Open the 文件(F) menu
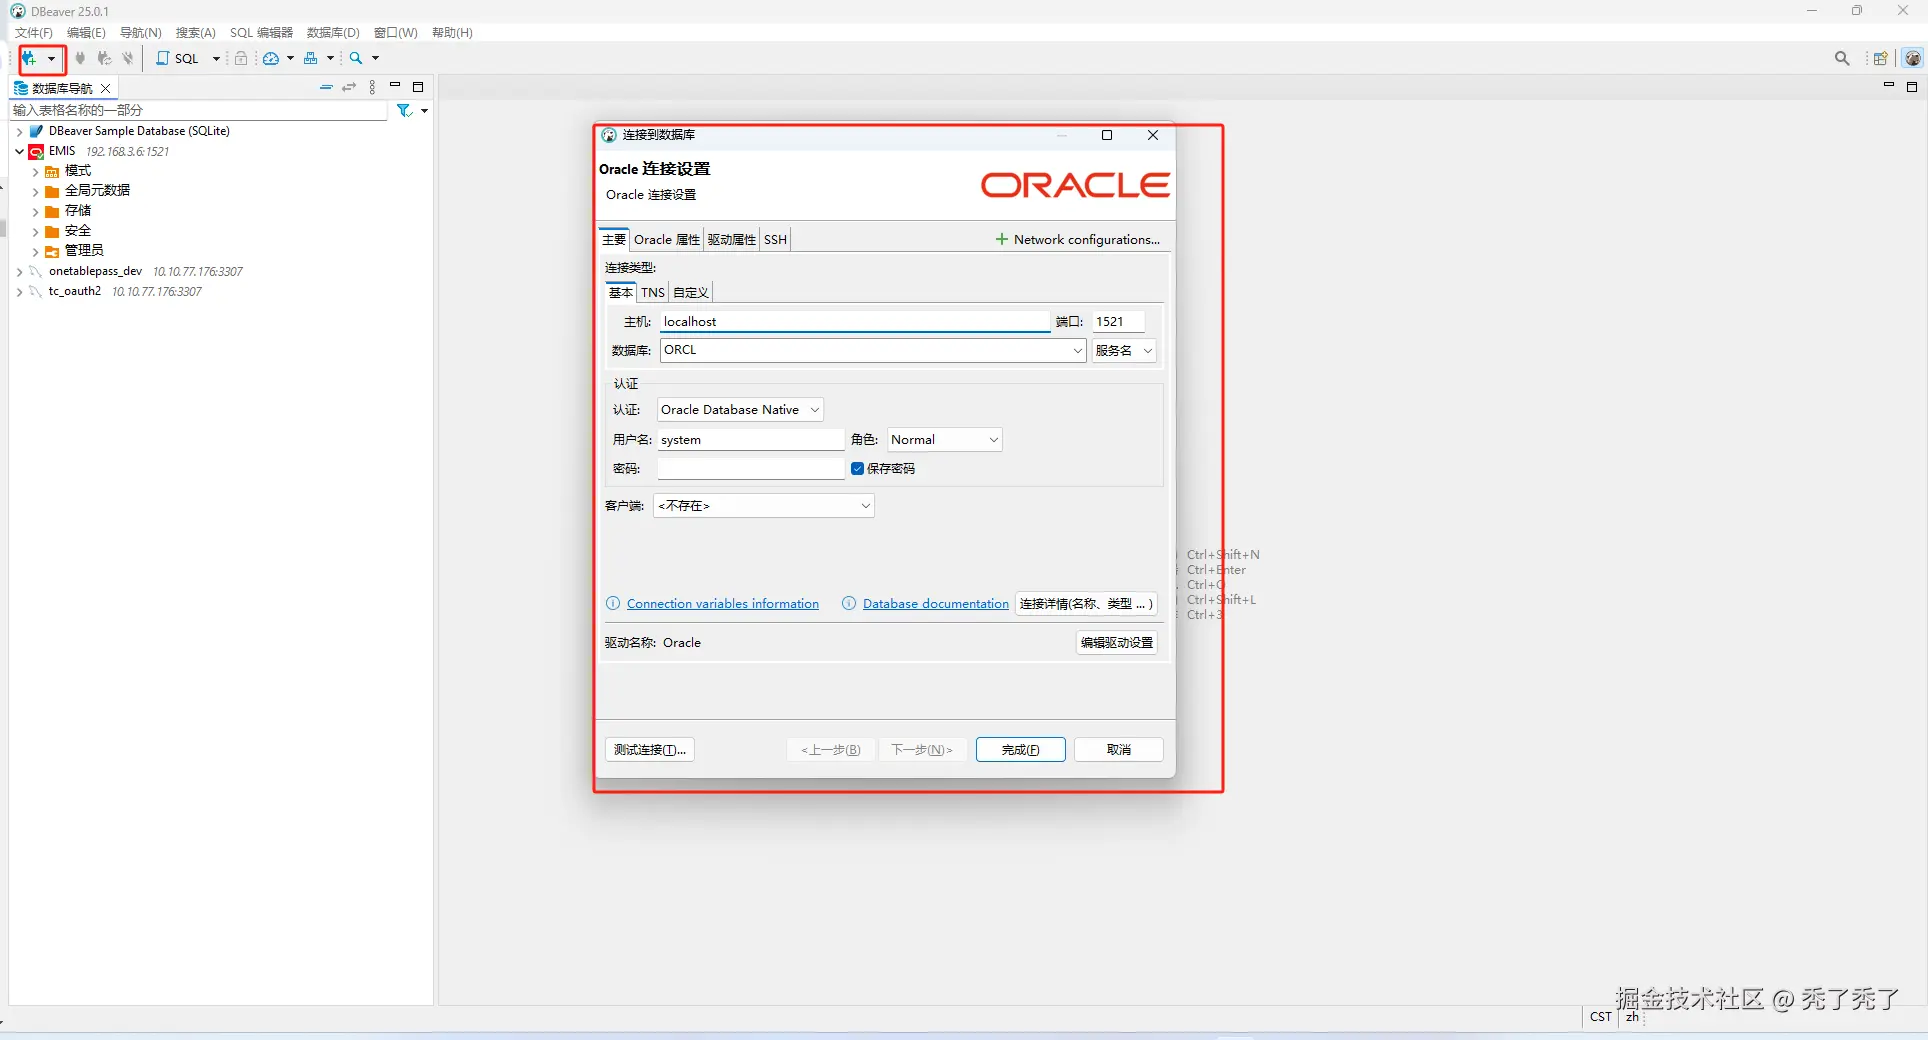1928x1040 pixels. [x=34, y=33]
